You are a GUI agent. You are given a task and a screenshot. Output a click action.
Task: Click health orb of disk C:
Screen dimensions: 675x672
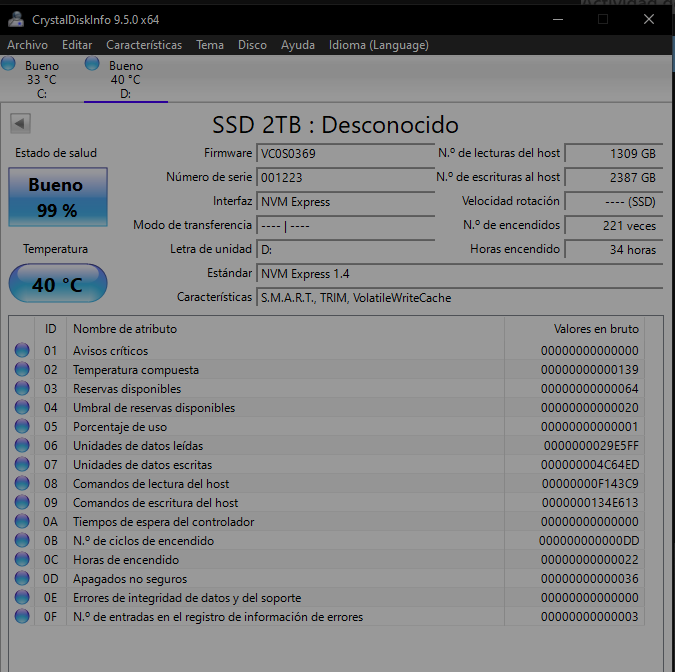(x=8, y=63)
